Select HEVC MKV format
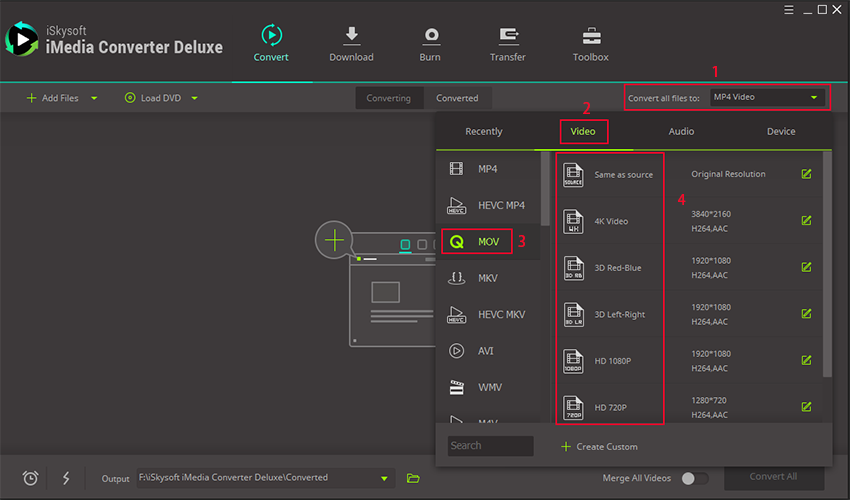 (x=488, y=314)
